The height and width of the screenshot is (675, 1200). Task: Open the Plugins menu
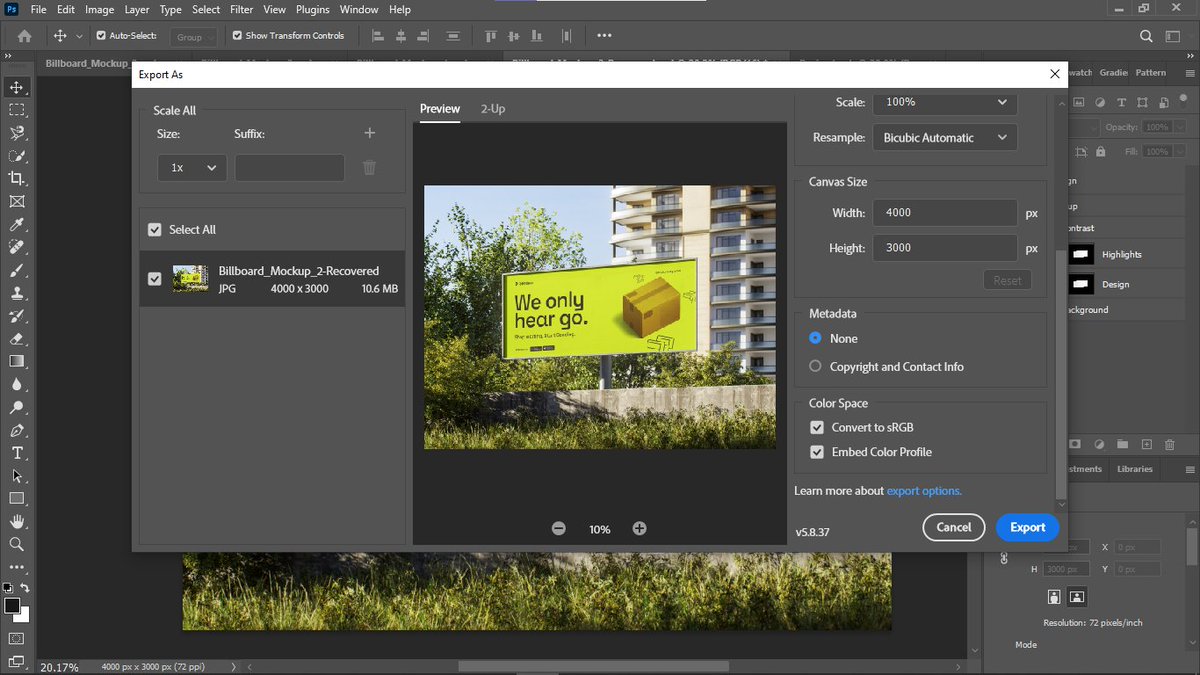coord(313,9)
